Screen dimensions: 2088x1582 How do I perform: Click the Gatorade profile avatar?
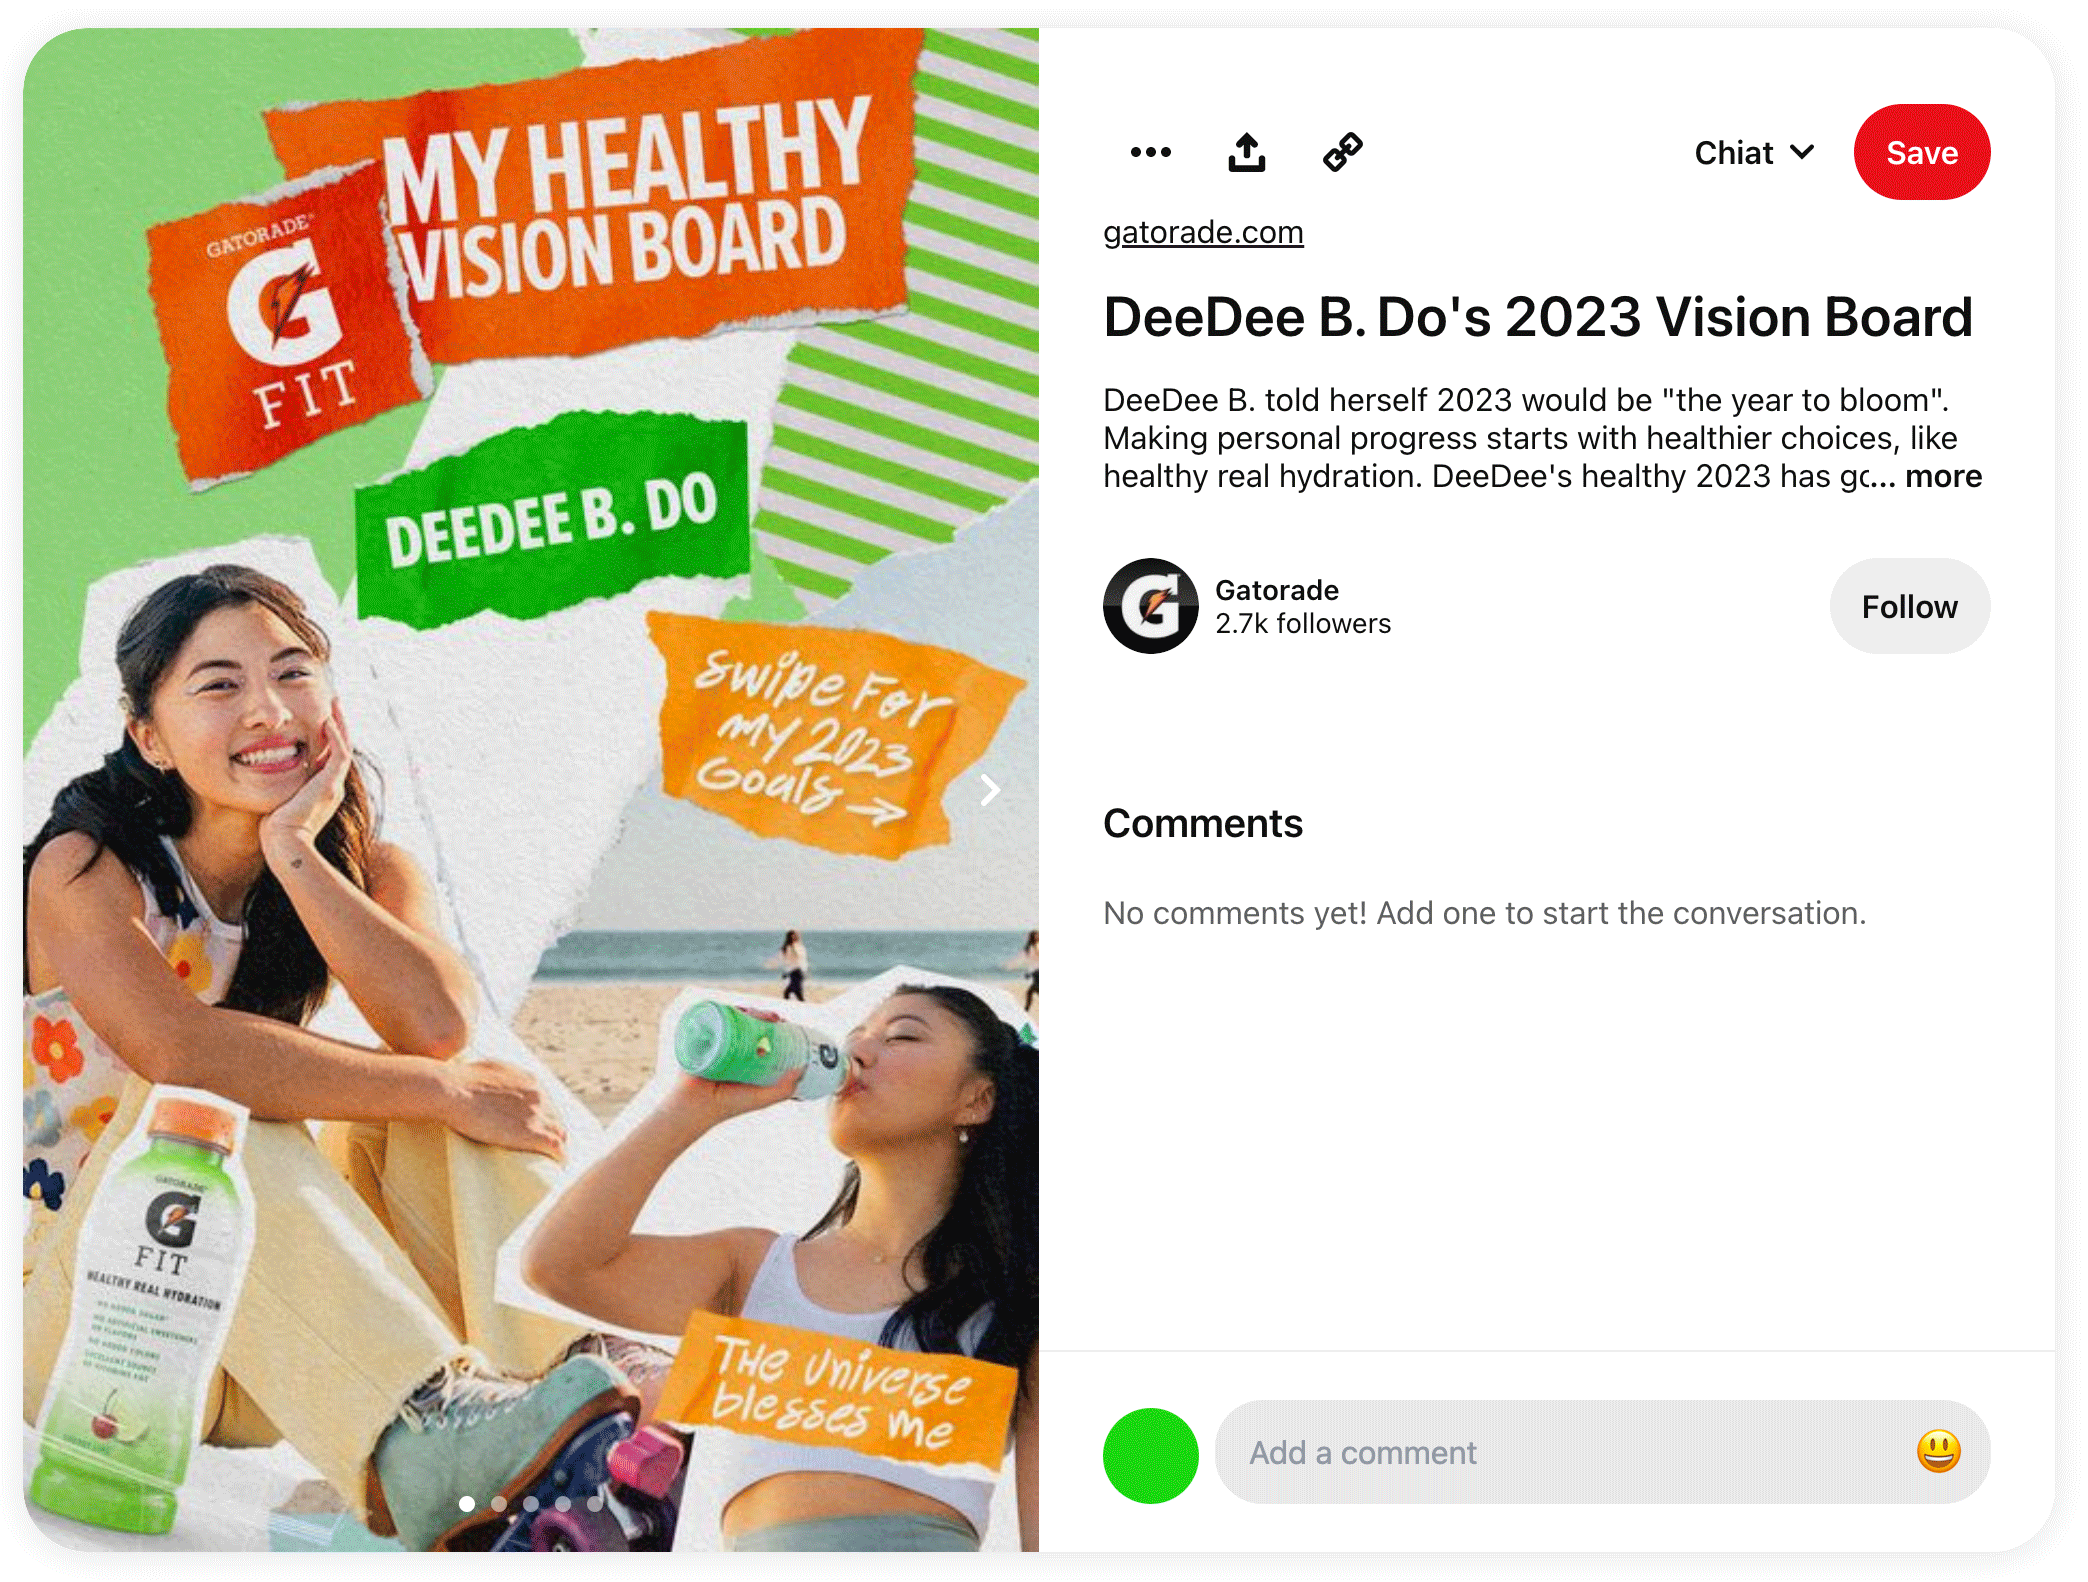[x=1150, y=606]
